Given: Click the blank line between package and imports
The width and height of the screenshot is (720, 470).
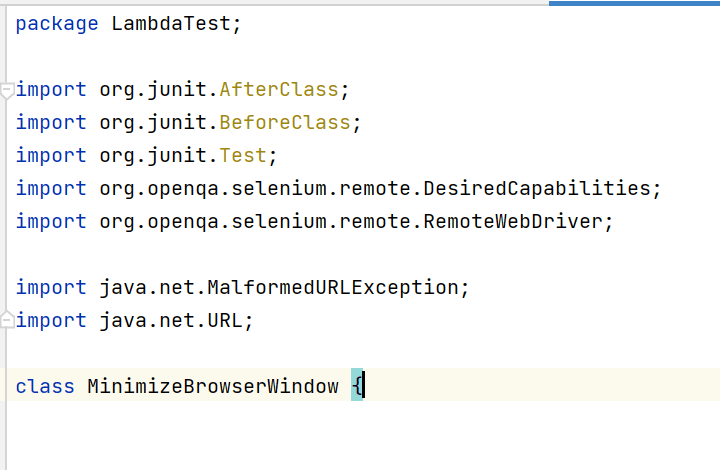Looking at the screenshot, I should tap(300, 56).
